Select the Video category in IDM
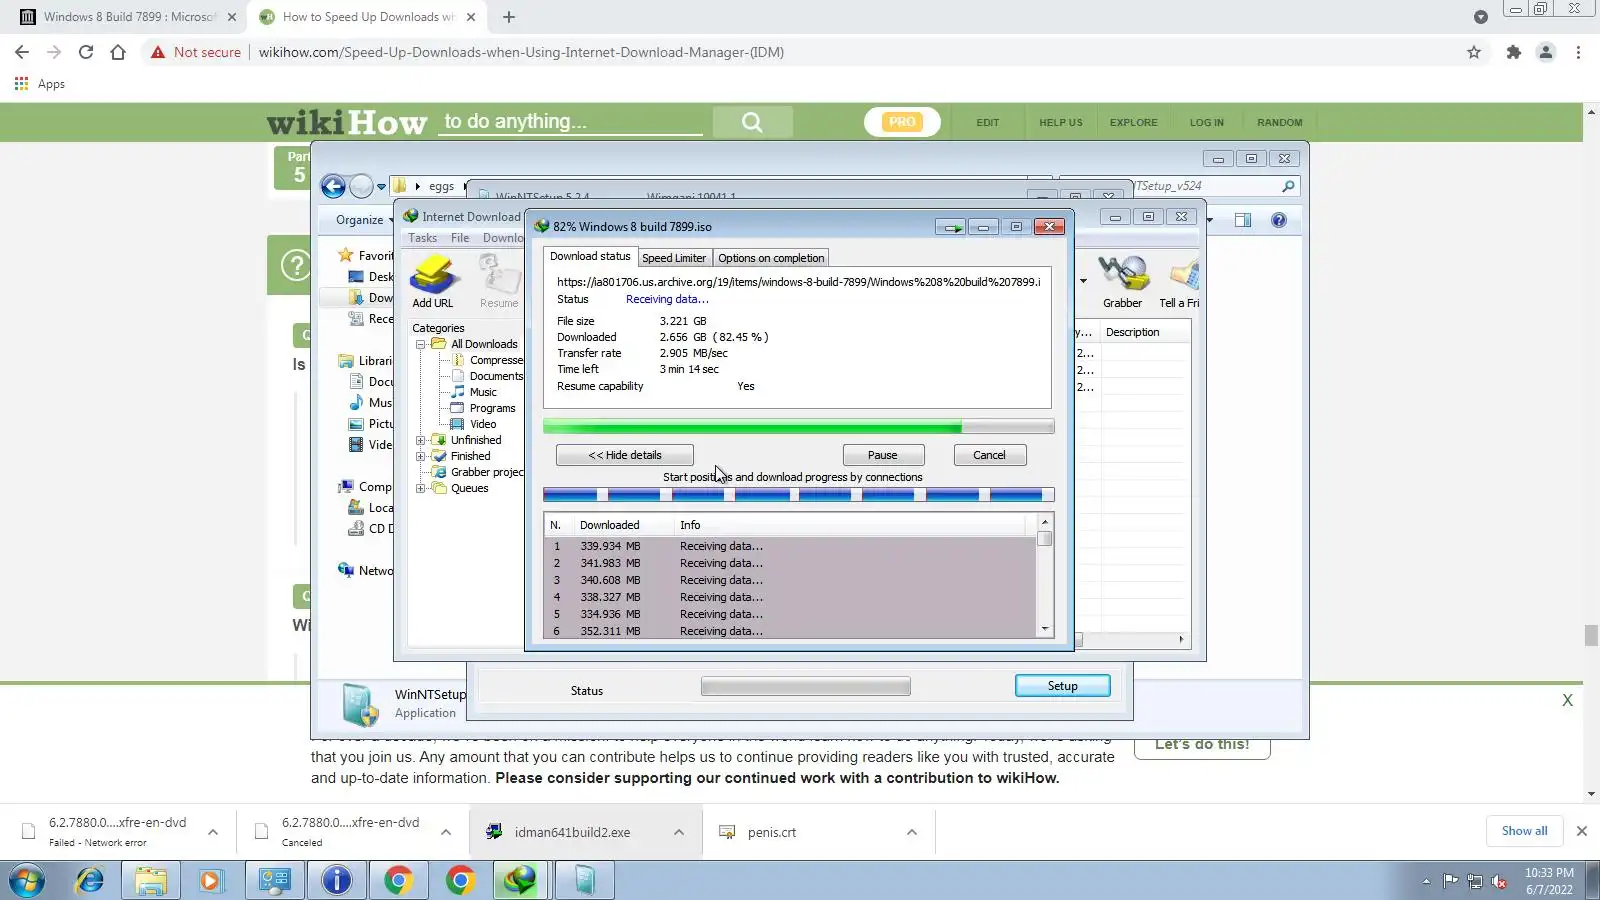This screenshot has width=1600, height=900. tap(483, 424)
